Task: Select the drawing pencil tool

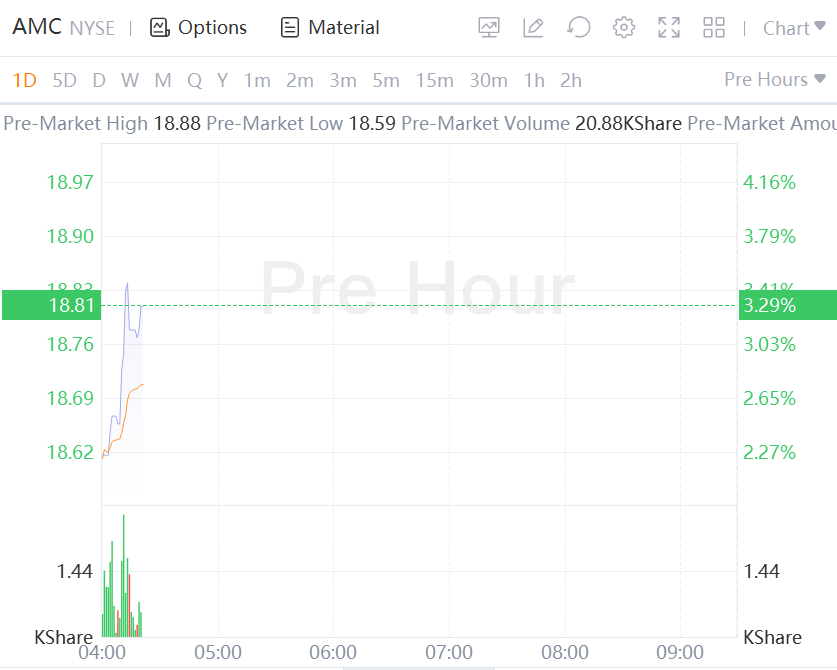Action: (x=533, y=28)
